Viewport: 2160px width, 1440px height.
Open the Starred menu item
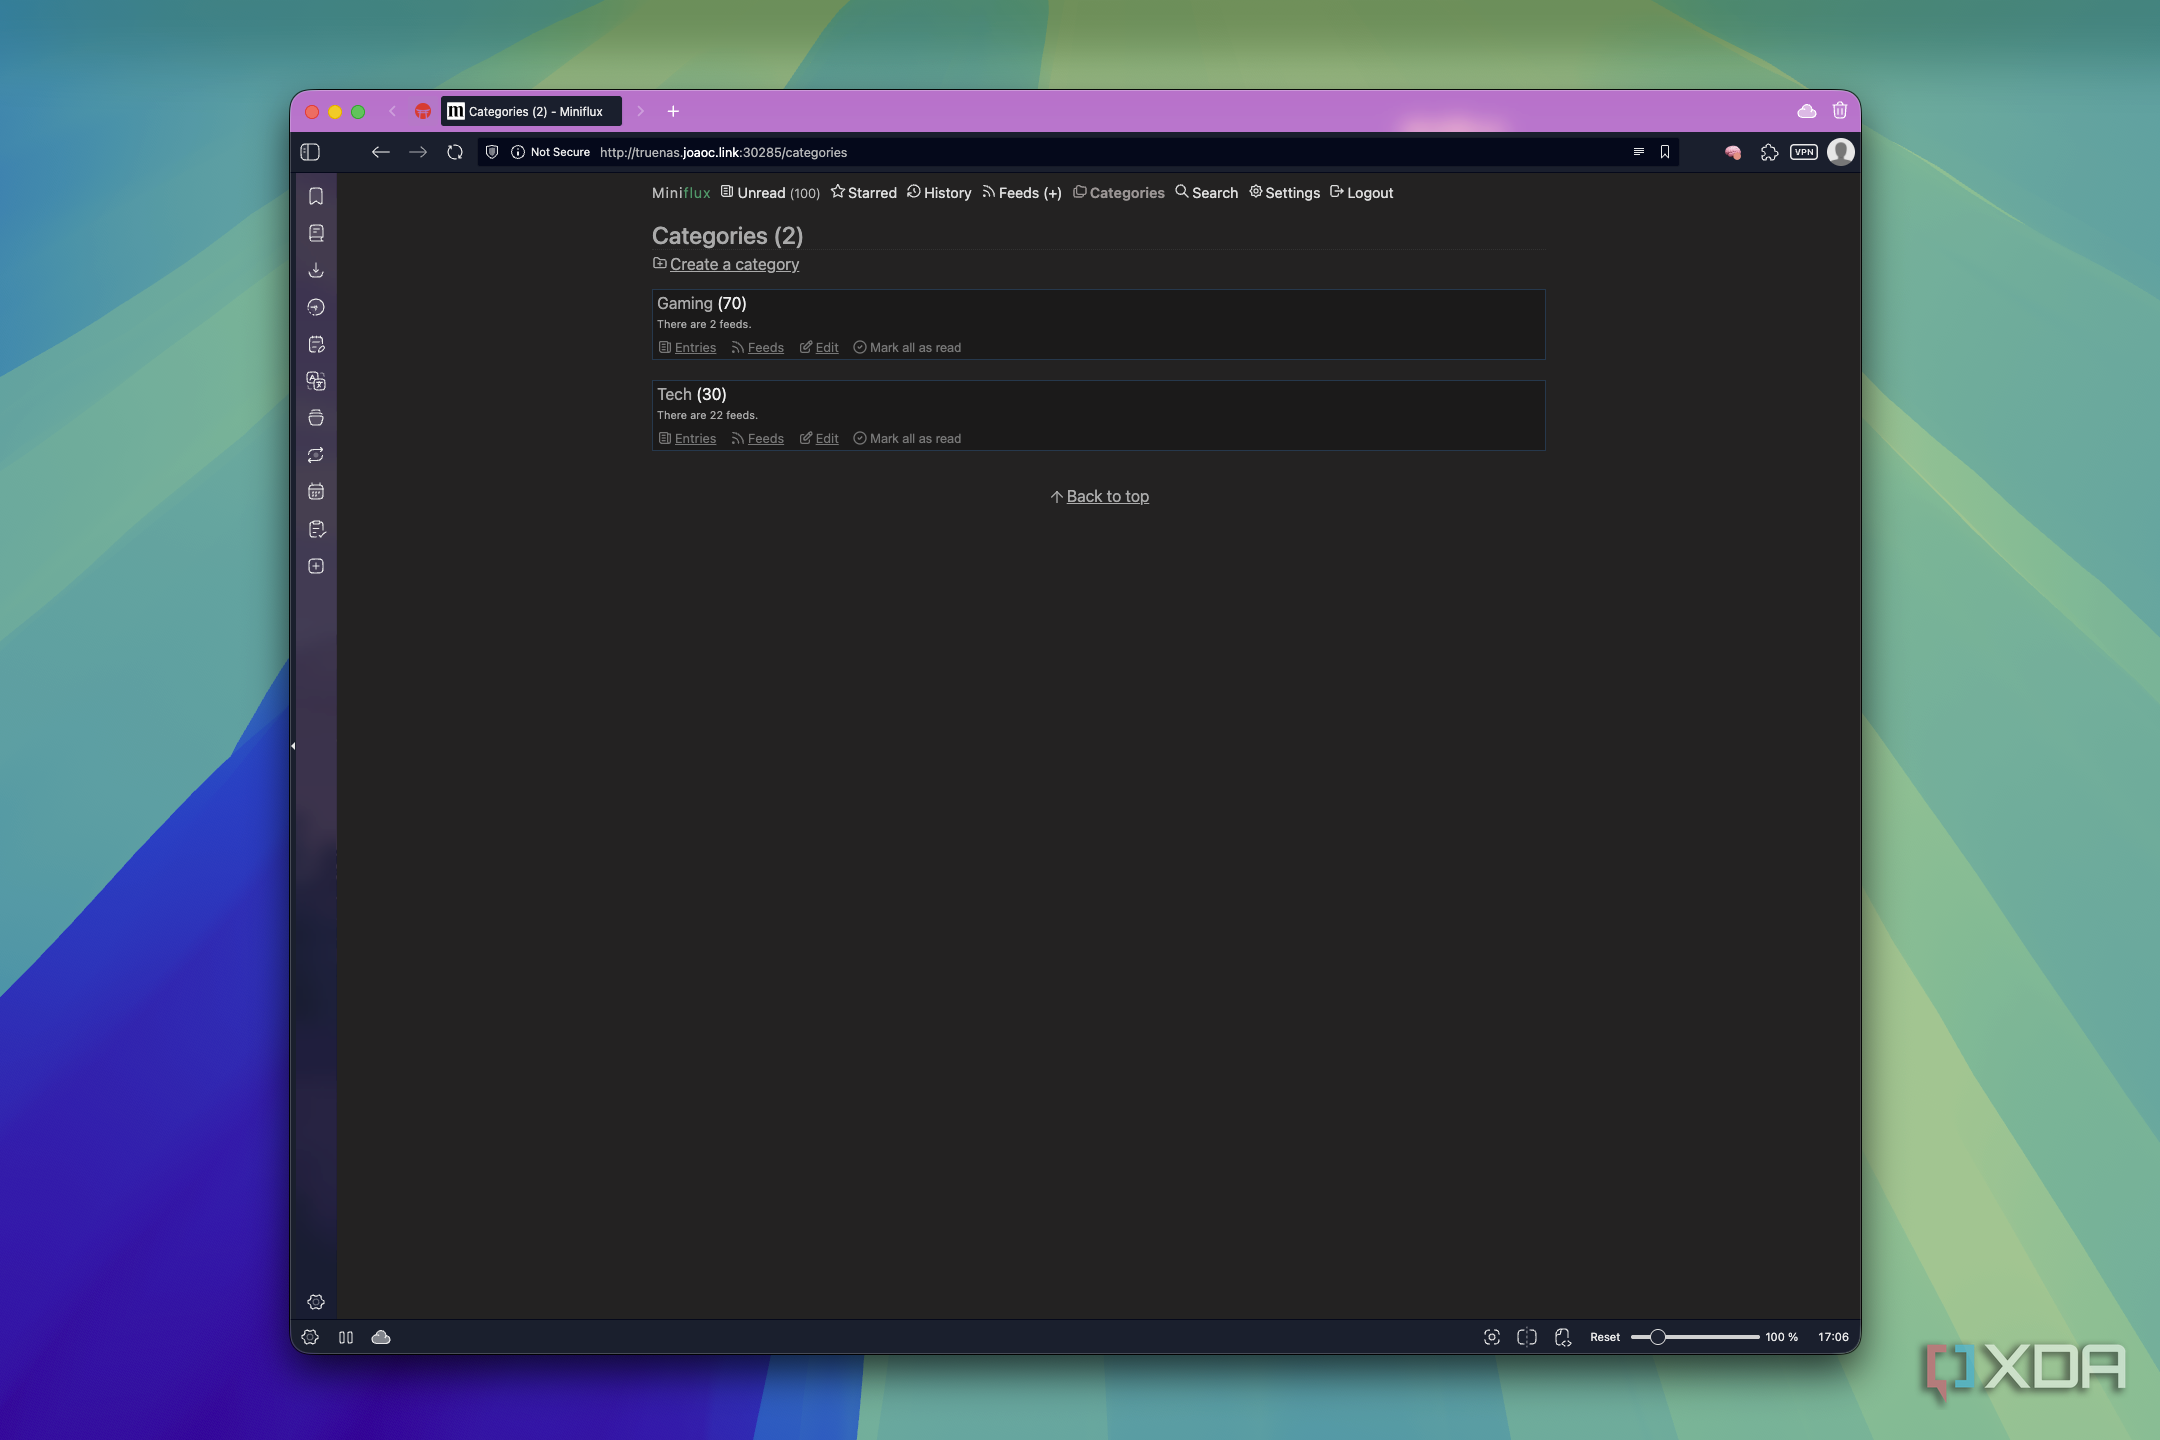(864, 193)
